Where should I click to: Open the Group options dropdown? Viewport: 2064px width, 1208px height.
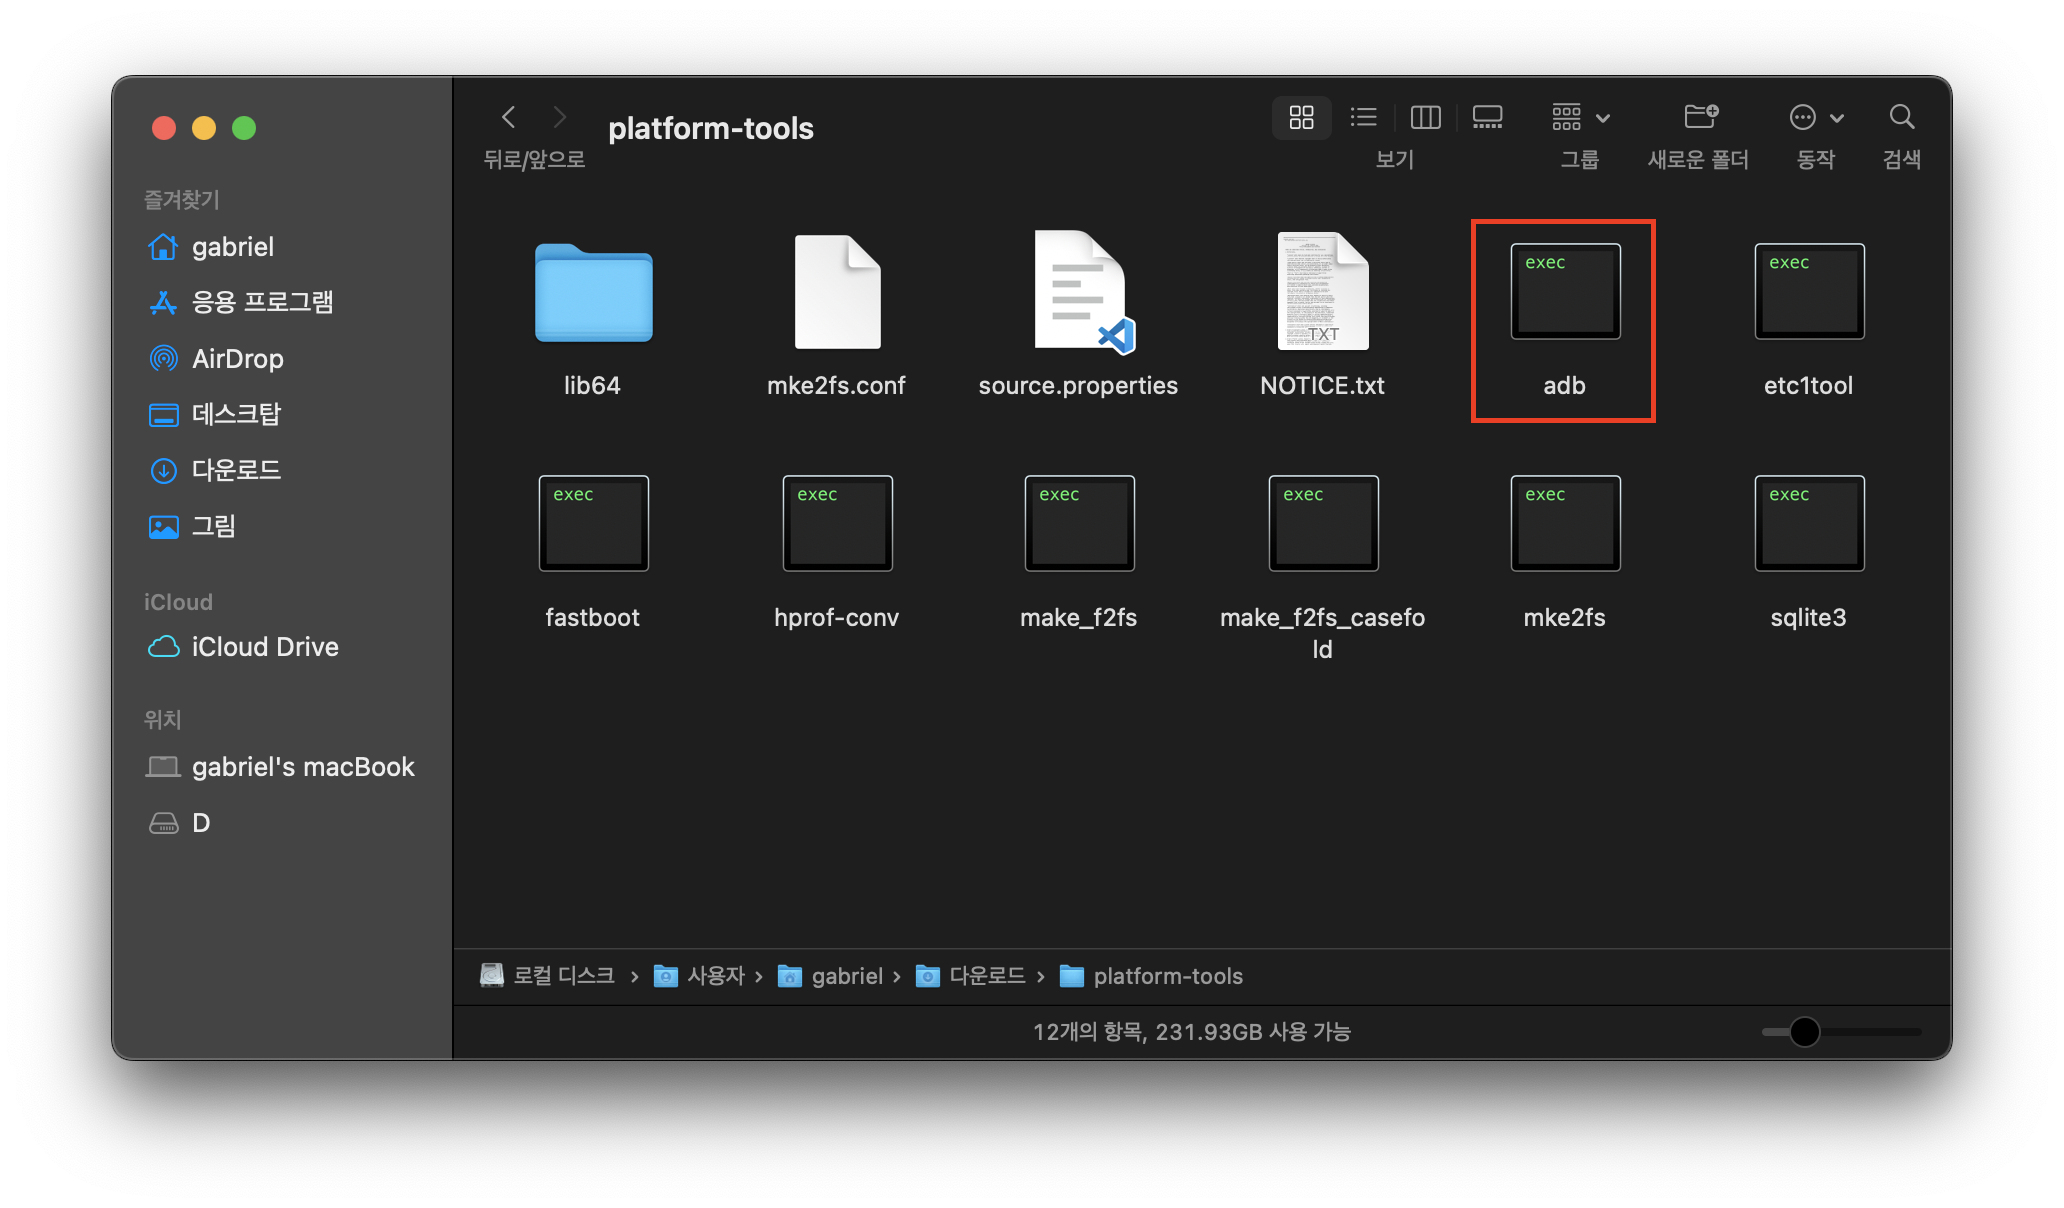point(1581,118)
